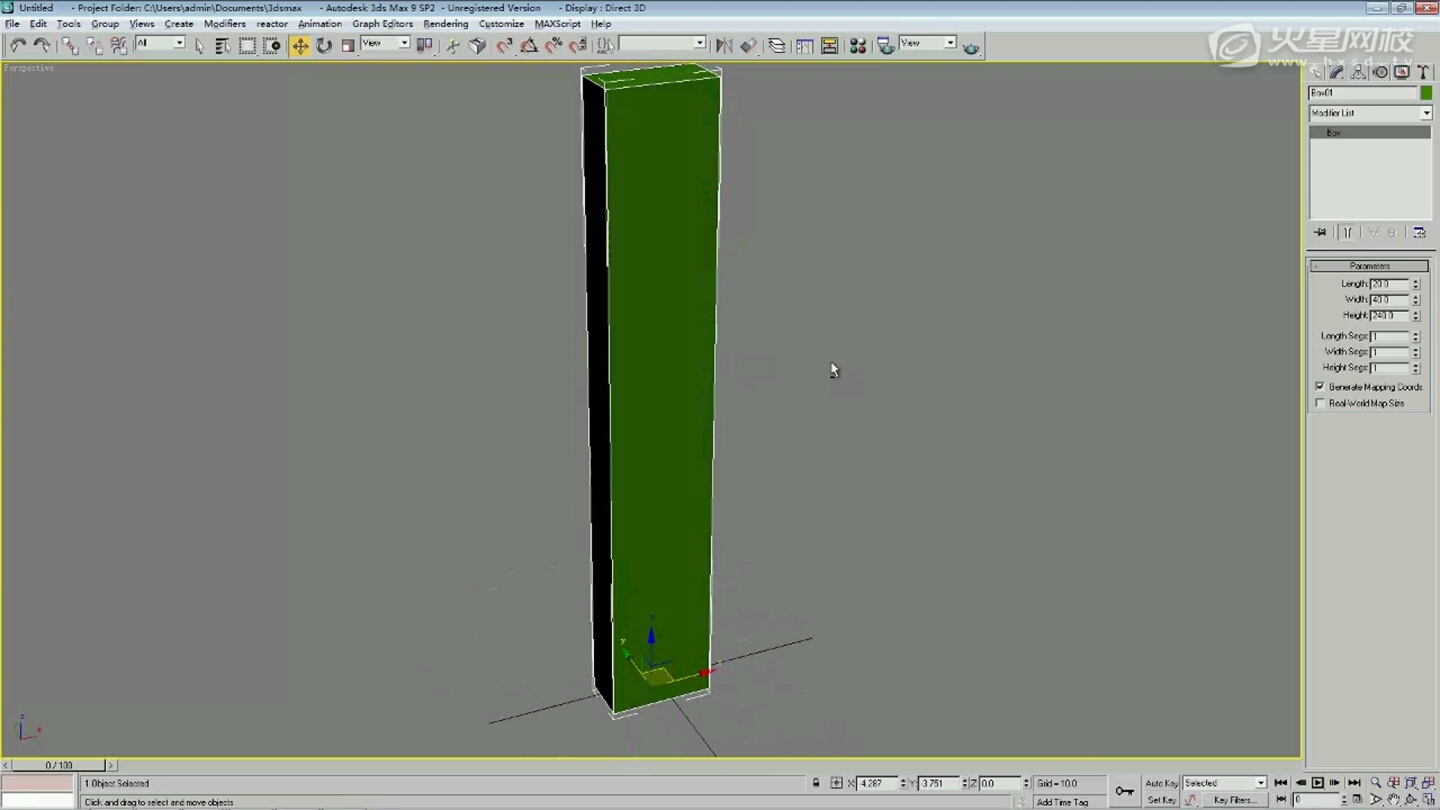
Task: Click the Length value field
Action: pos(1389,284)
